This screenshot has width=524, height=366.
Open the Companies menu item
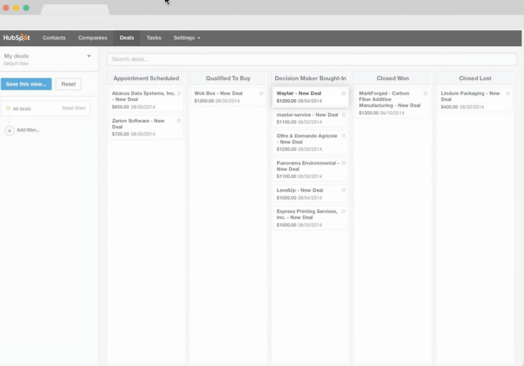(93, 38)
